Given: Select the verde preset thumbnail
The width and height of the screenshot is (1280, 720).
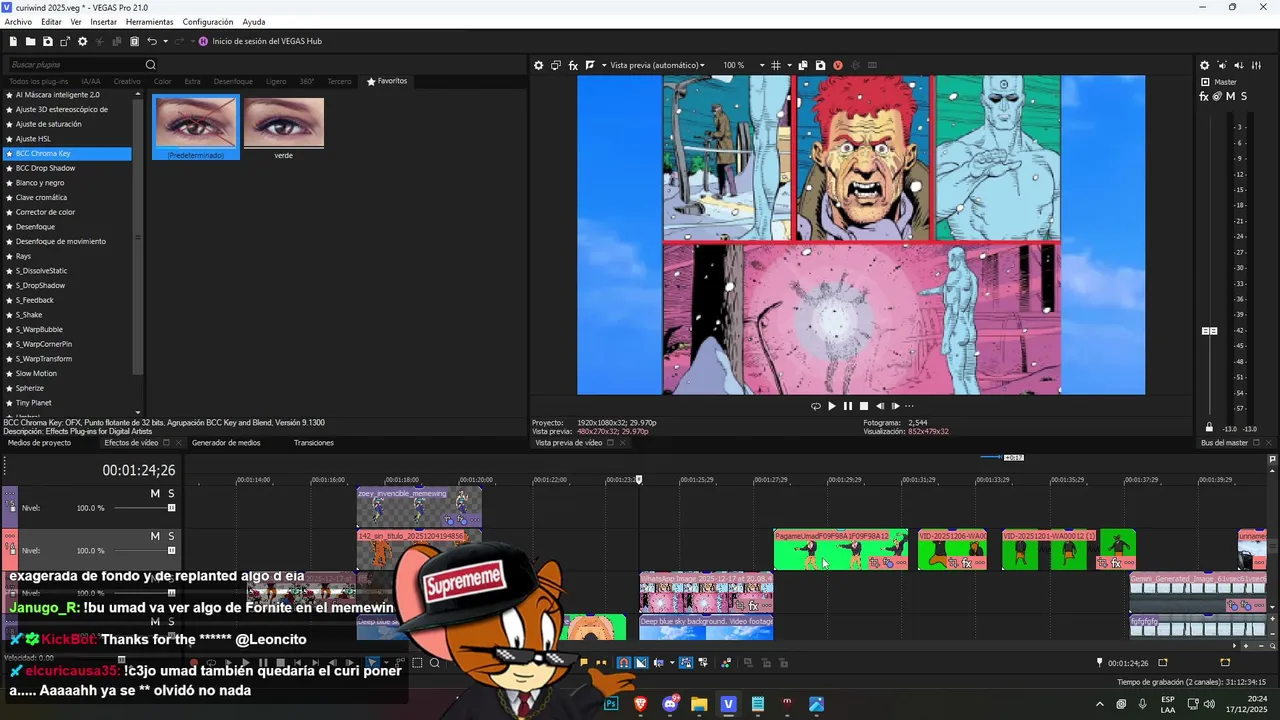Looking at the screenshot, I should [284, 127].
